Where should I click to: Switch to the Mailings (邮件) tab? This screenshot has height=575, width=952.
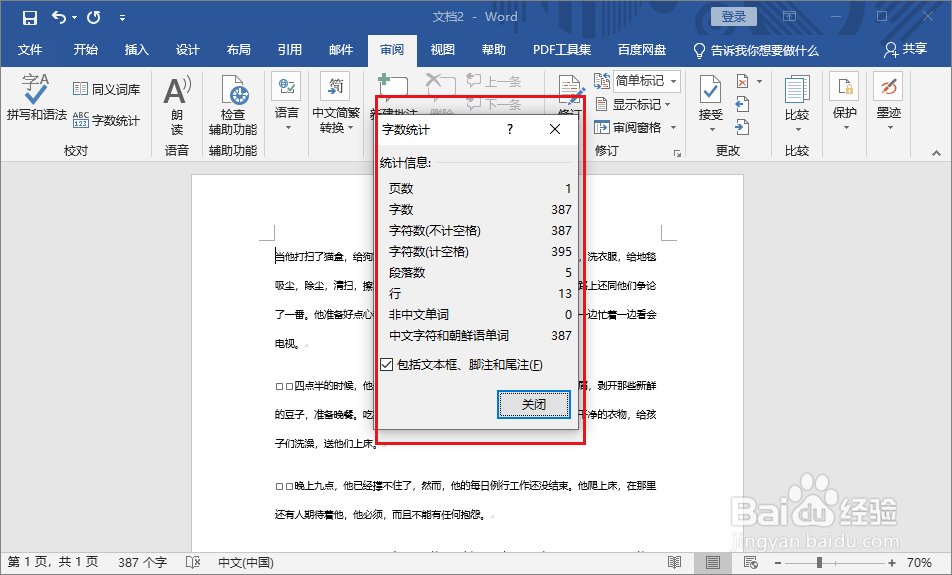tap(341, 50)
